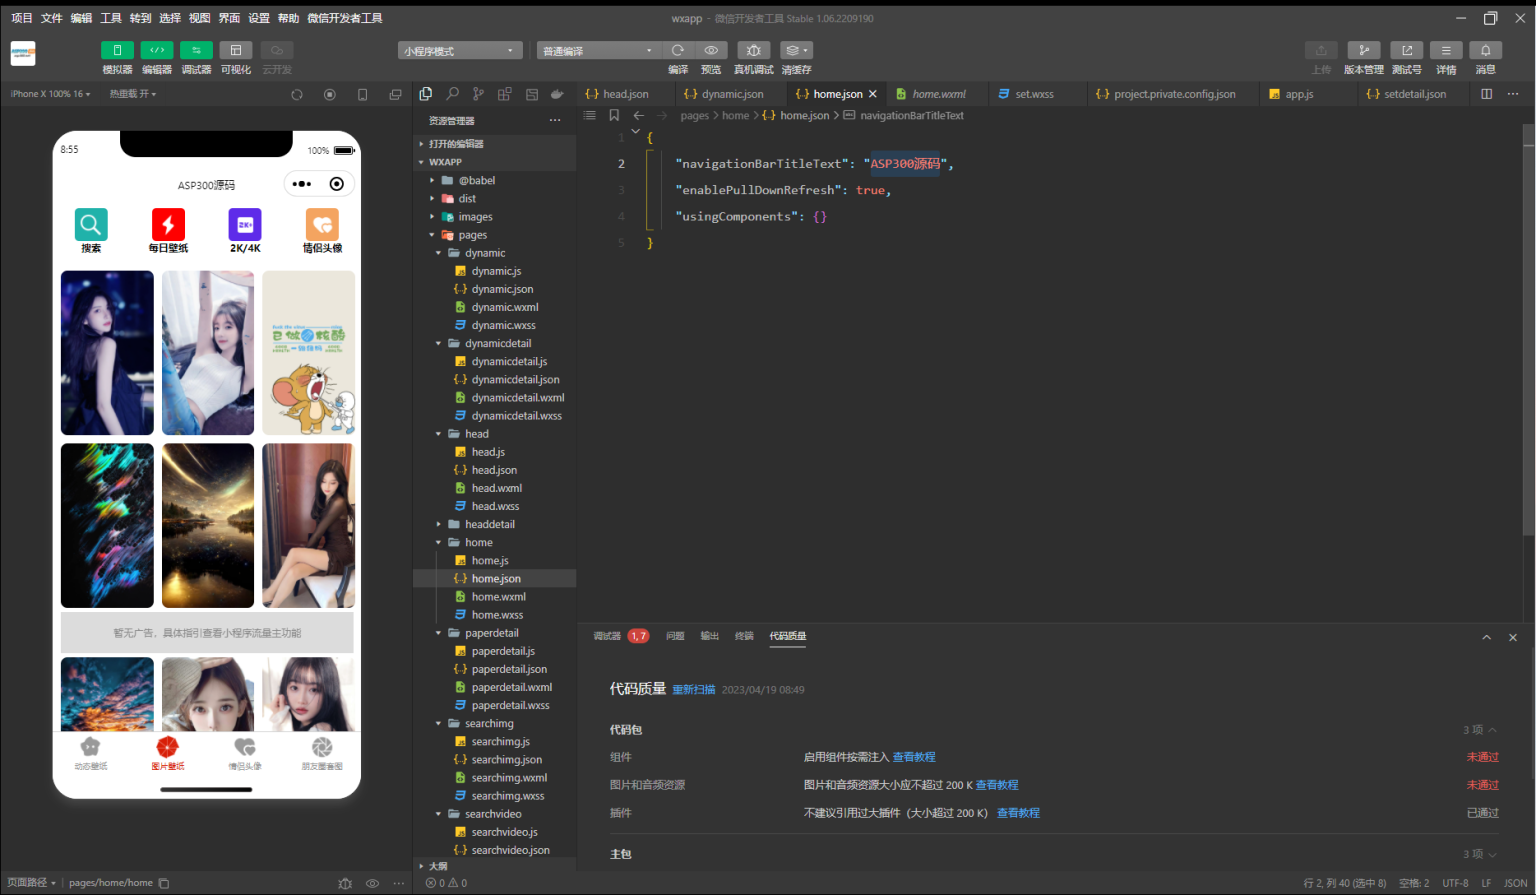Open the preview (预览) eye icon
Screen dimensions: 1536x895
pos(711,51)
